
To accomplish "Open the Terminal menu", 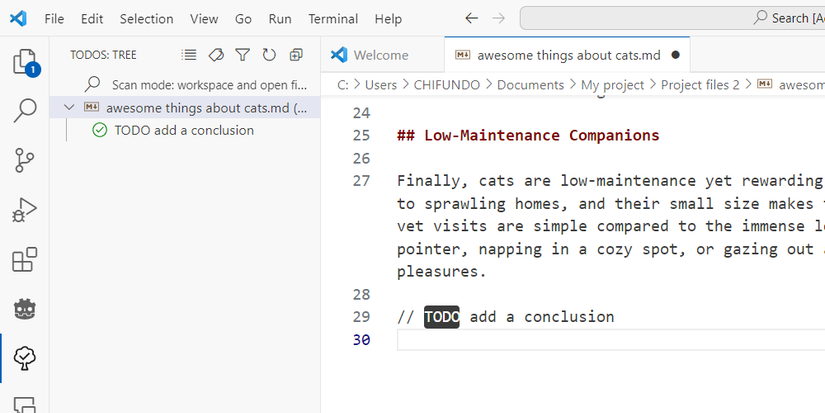I will pos(332,19).
